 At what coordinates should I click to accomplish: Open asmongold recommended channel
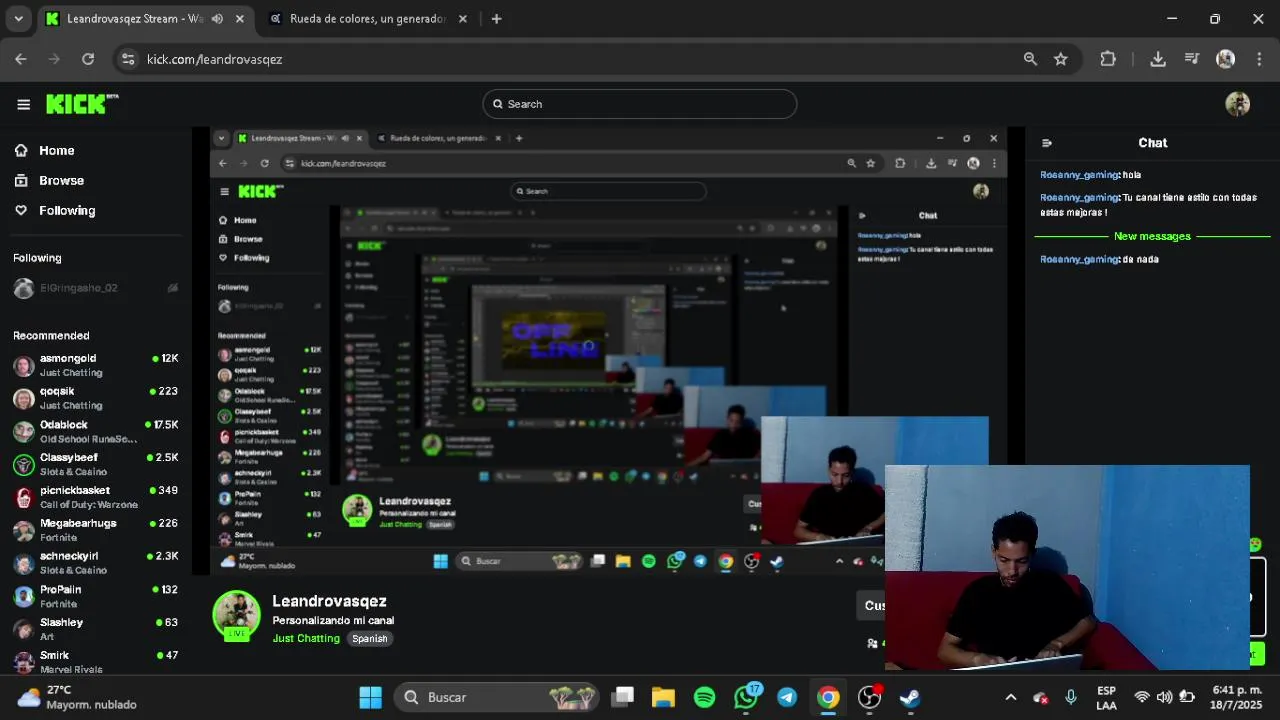95,365
